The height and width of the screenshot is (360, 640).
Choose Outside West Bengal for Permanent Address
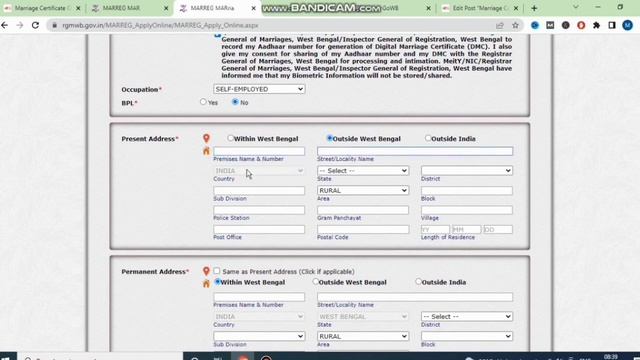pos(316,281)
